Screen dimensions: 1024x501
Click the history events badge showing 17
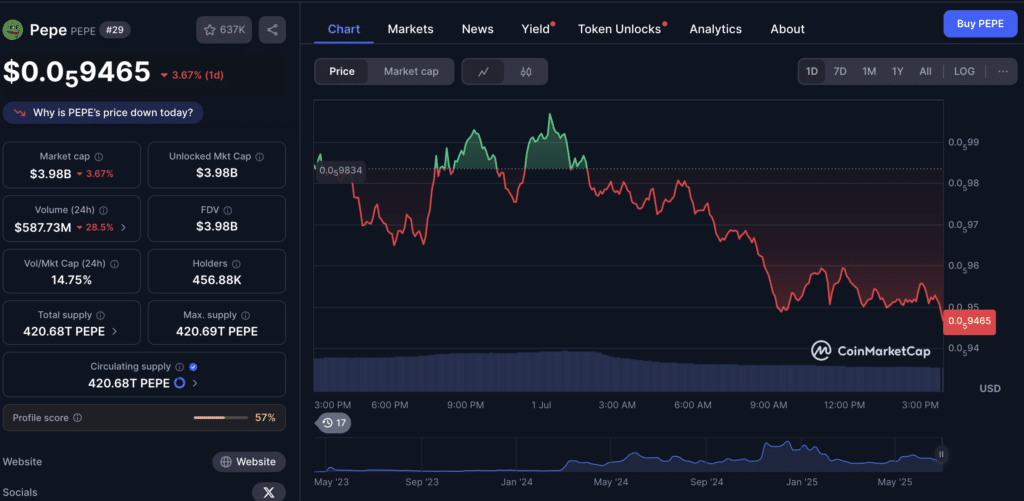point(334,423)
